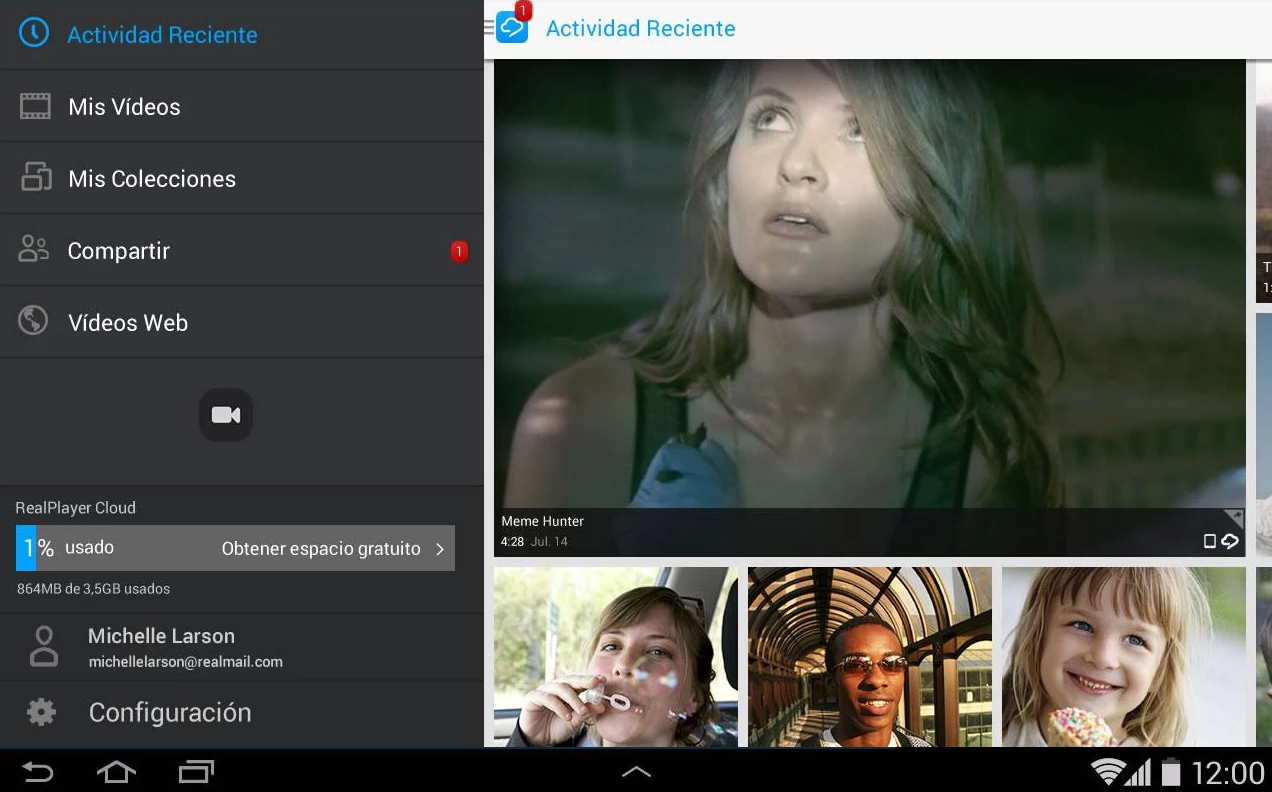Click the film strip icon for Mis Vídeos
This screenshot has width=1272, height=792.
point(35,106)
